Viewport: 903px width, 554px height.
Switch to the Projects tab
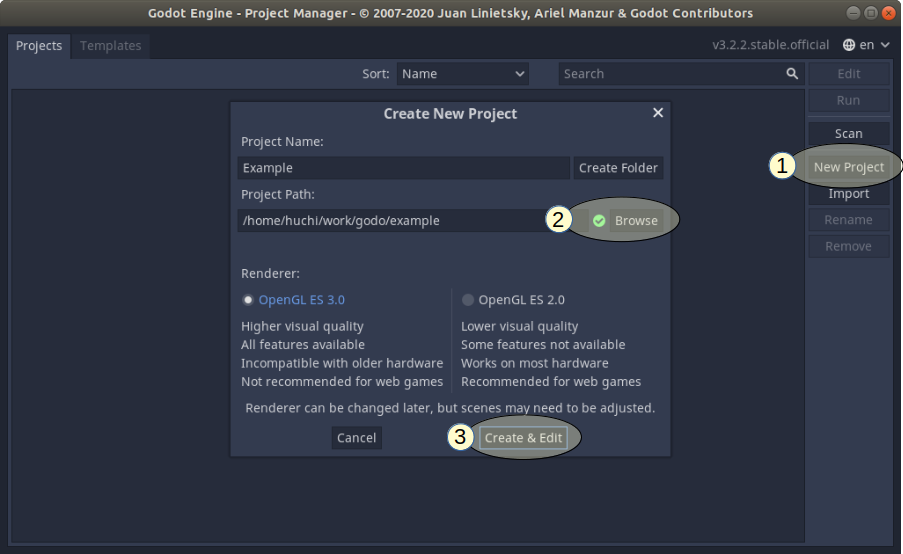[x=39, y=45]
